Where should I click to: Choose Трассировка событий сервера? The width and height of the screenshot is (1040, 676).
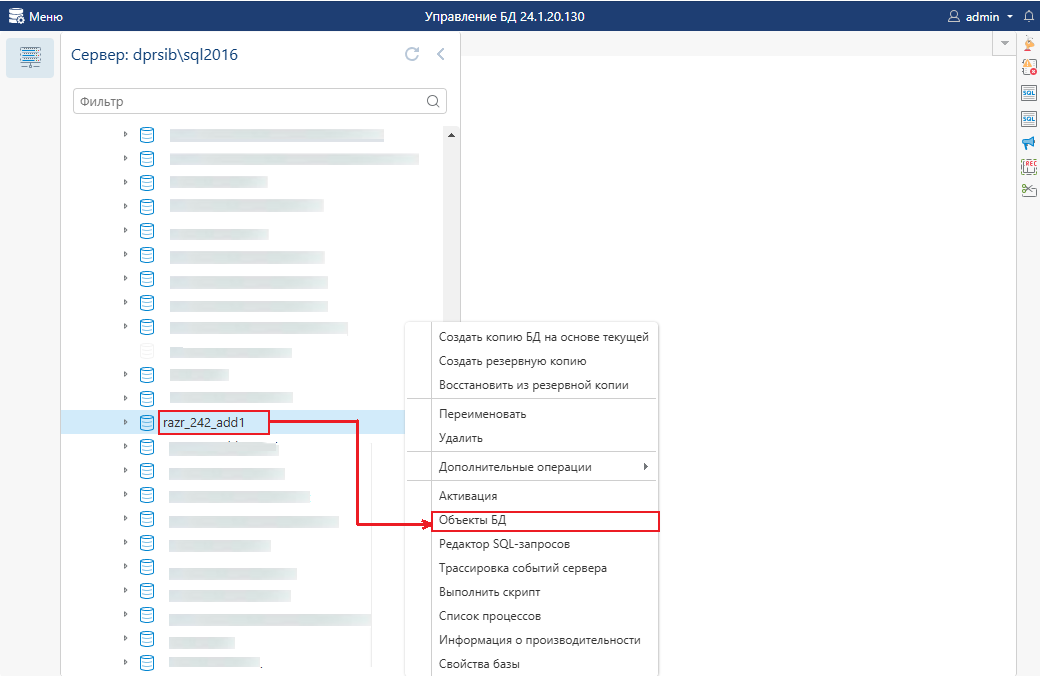coord(544,568)
